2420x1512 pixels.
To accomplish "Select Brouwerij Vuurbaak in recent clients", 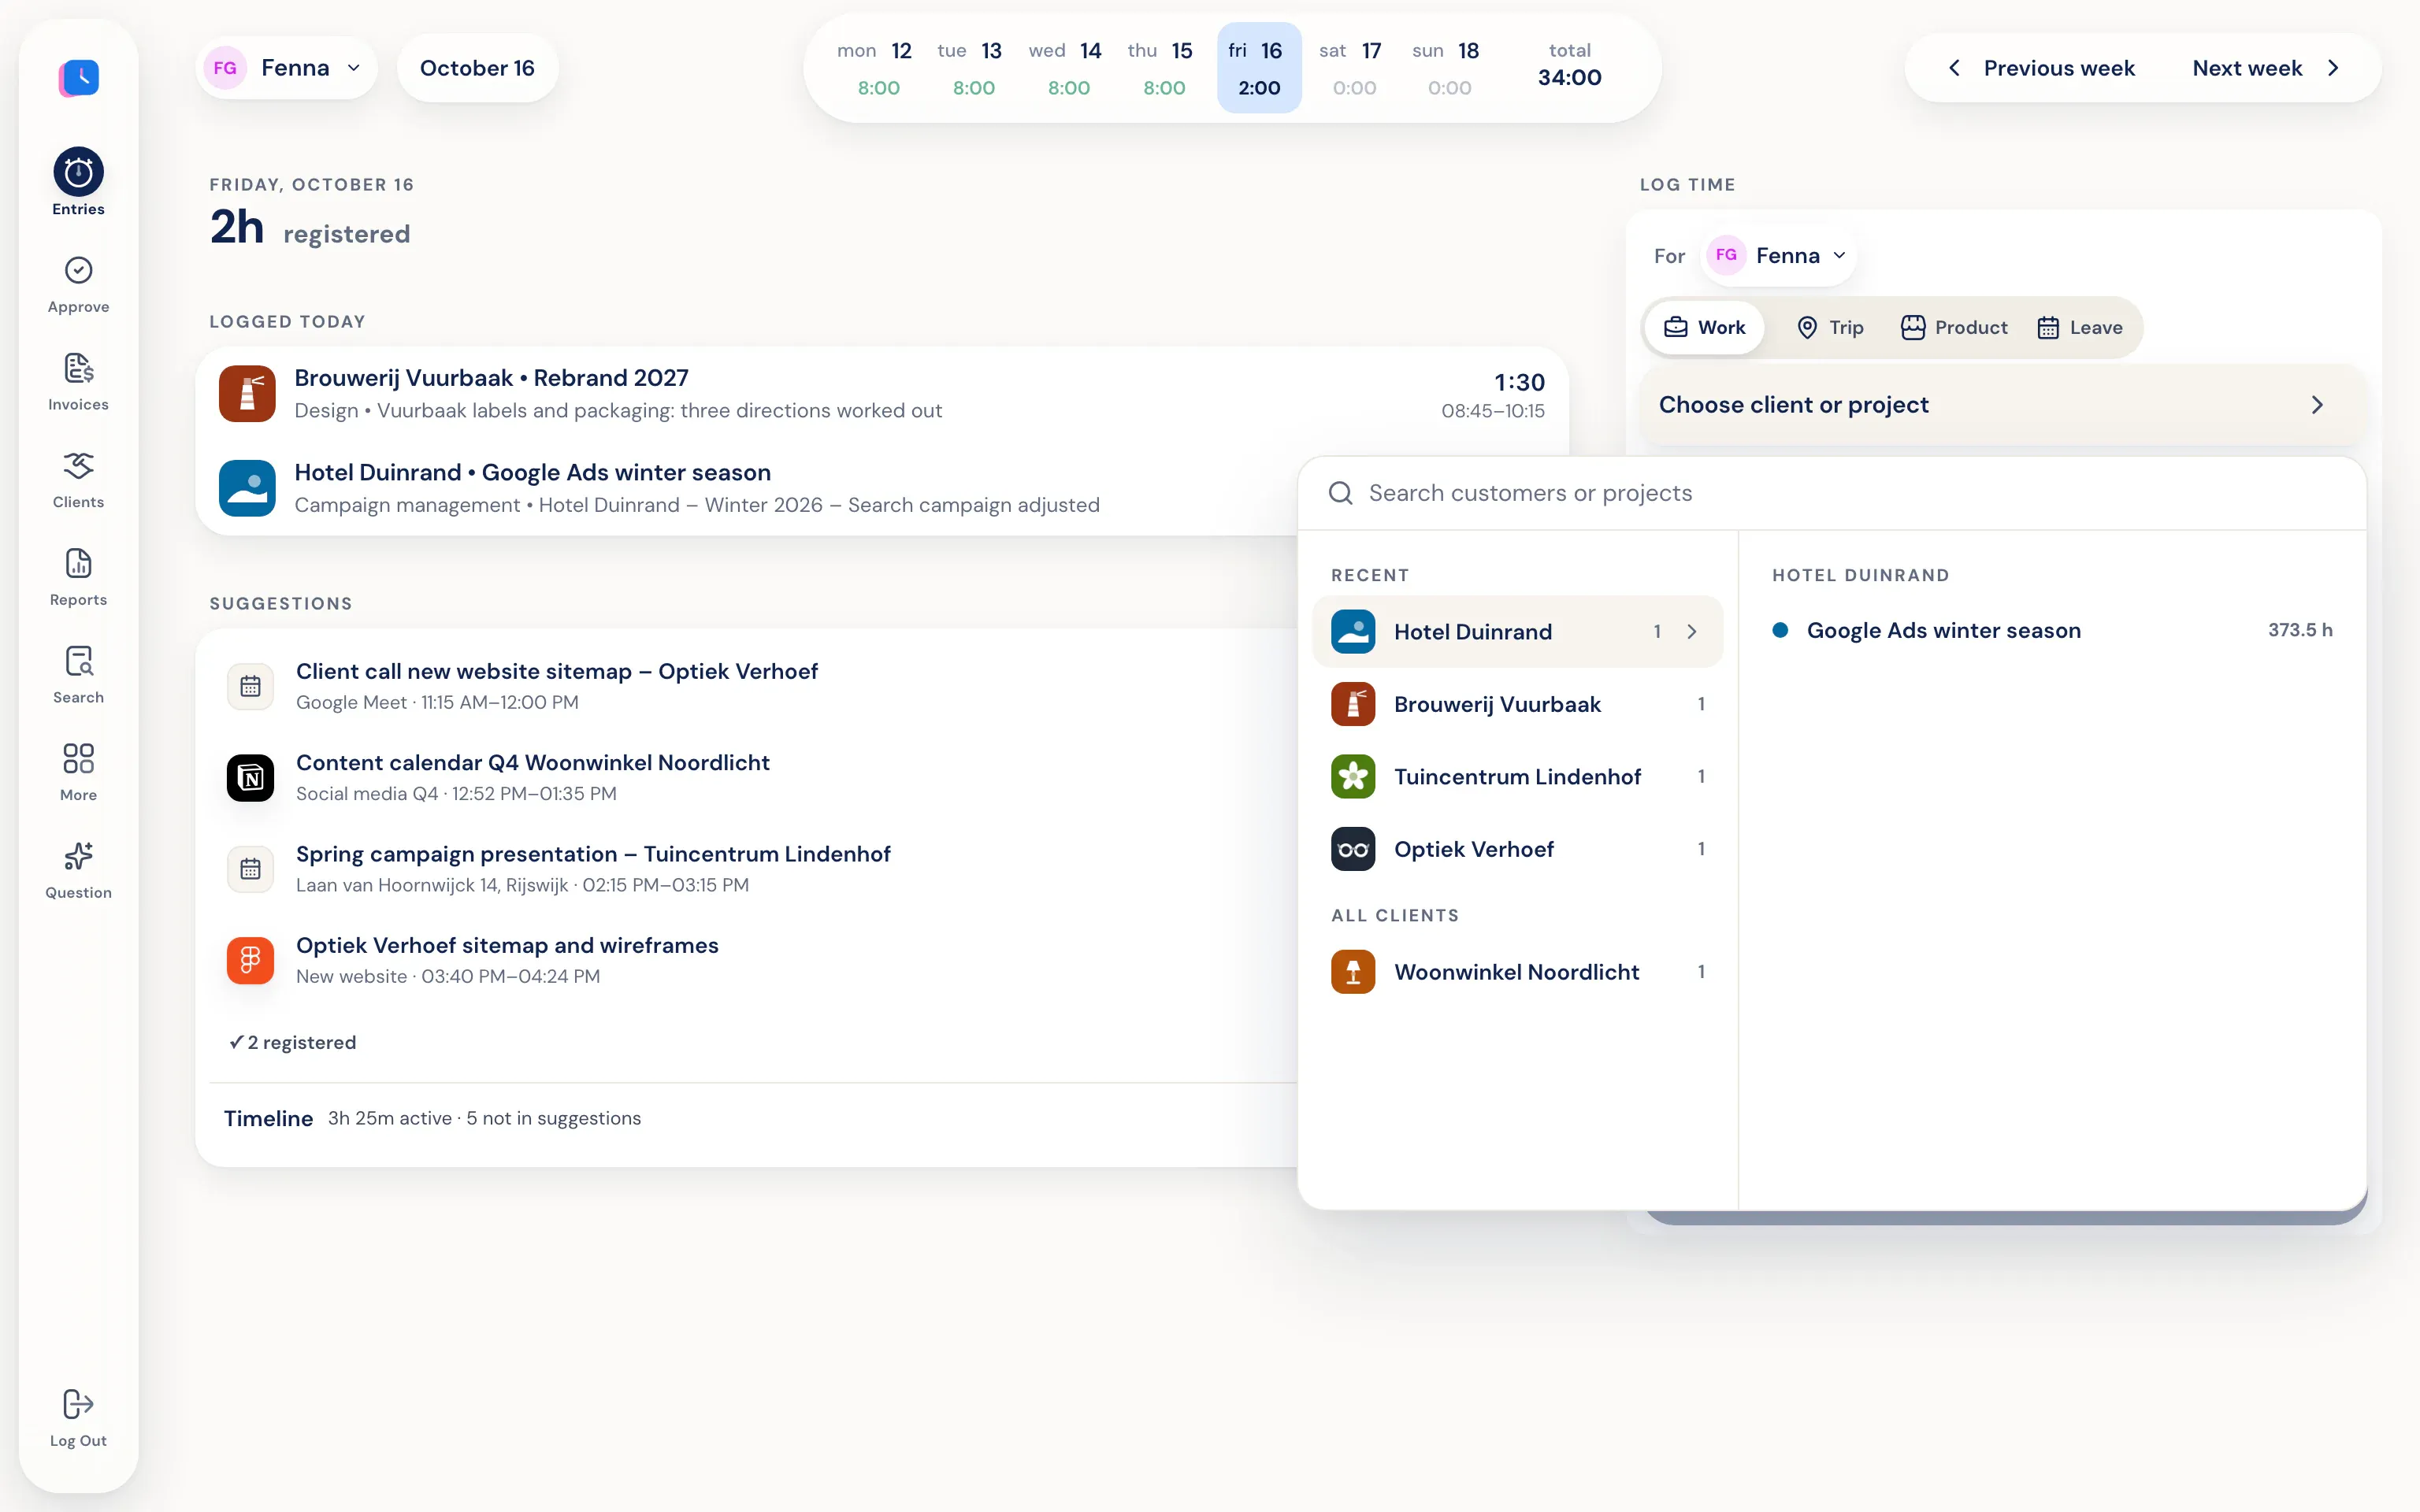I will click(1517, 704).
